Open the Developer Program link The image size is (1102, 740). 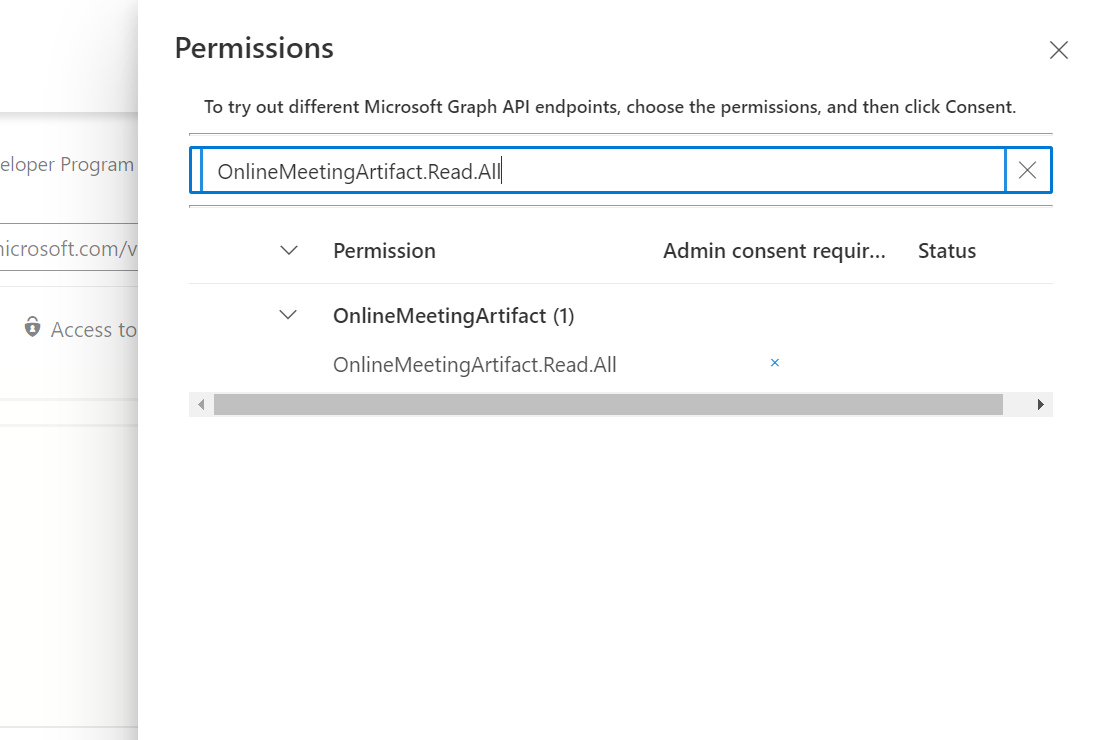[x=67, y=164]
